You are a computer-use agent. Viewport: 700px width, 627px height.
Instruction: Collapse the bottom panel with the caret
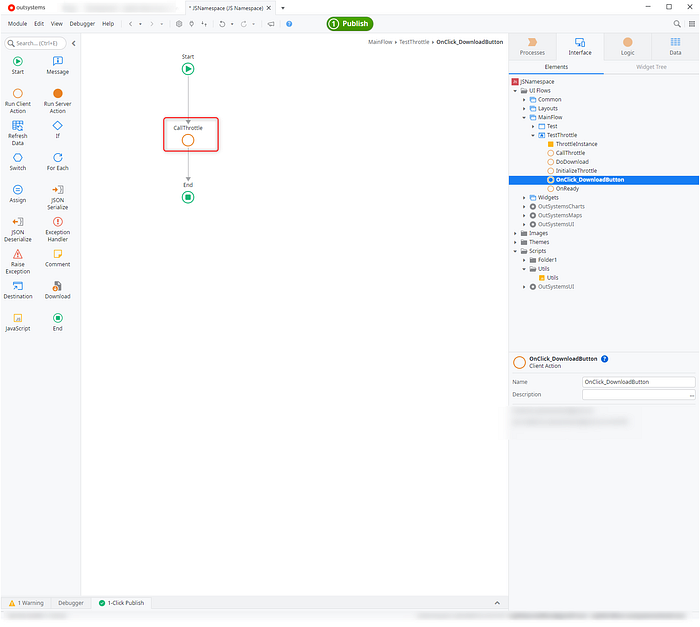497,603
